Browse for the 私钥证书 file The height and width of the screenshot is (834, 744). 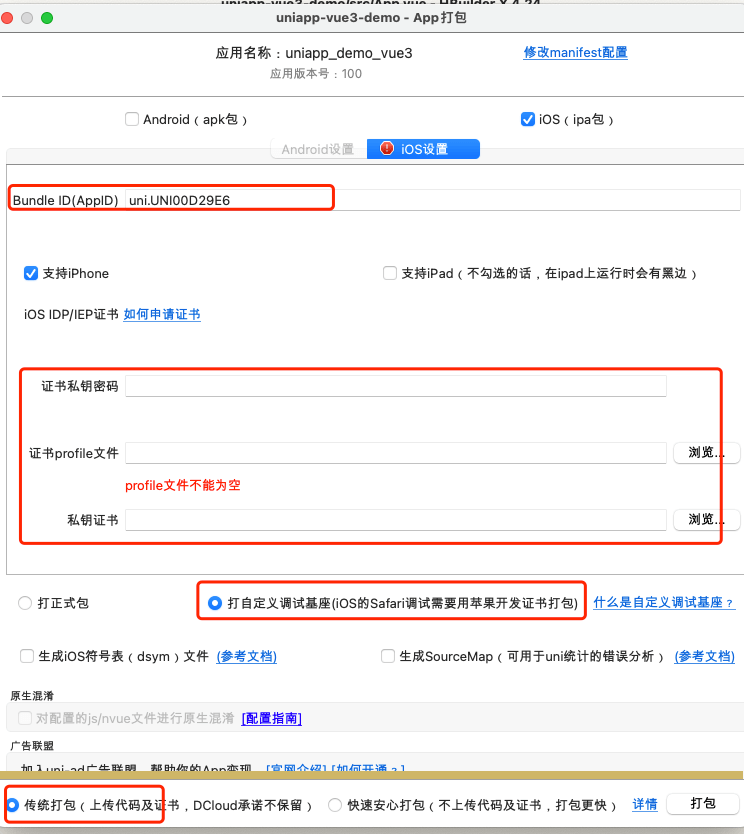click(706, 520)
